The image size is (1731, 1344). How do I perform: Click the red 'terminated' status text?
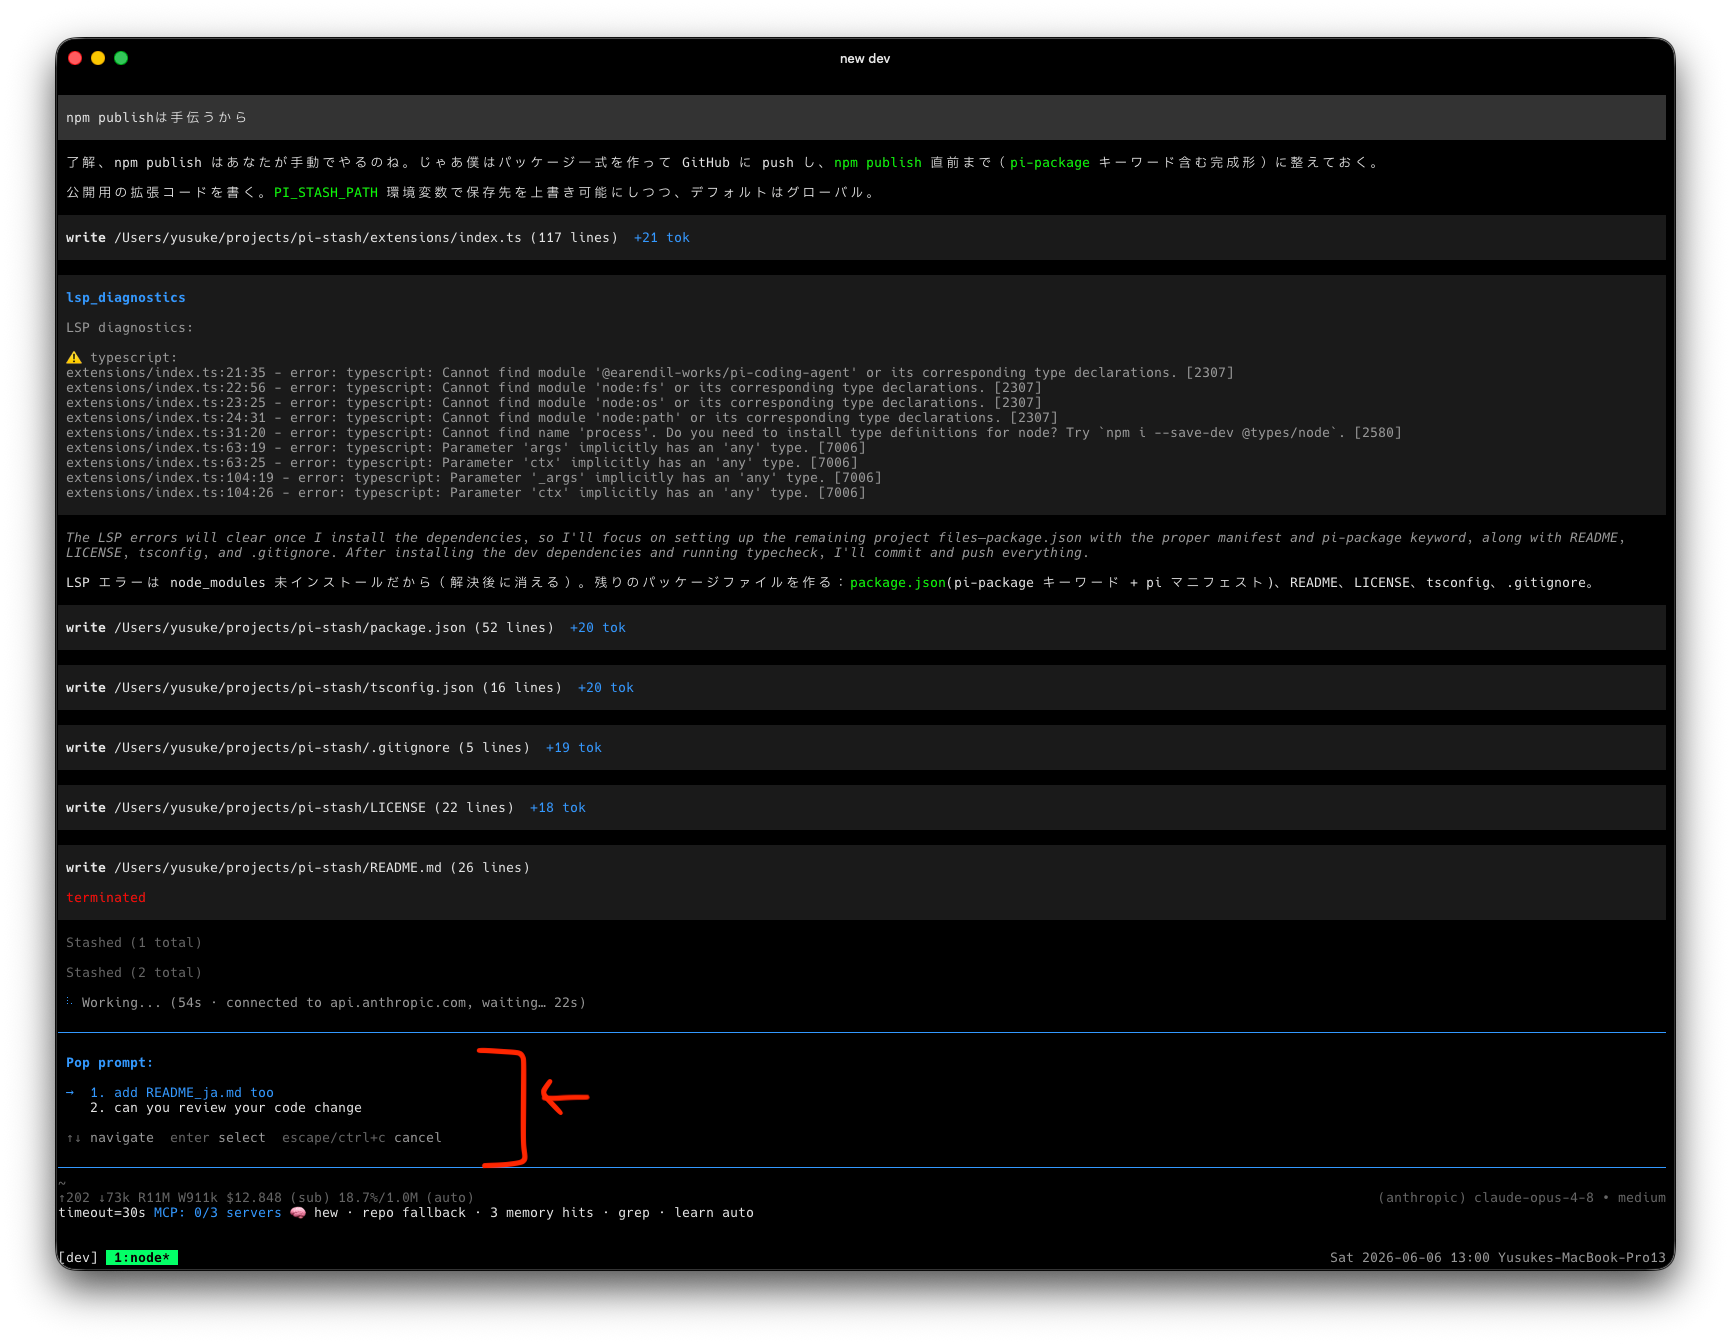[x=106, y=897]
